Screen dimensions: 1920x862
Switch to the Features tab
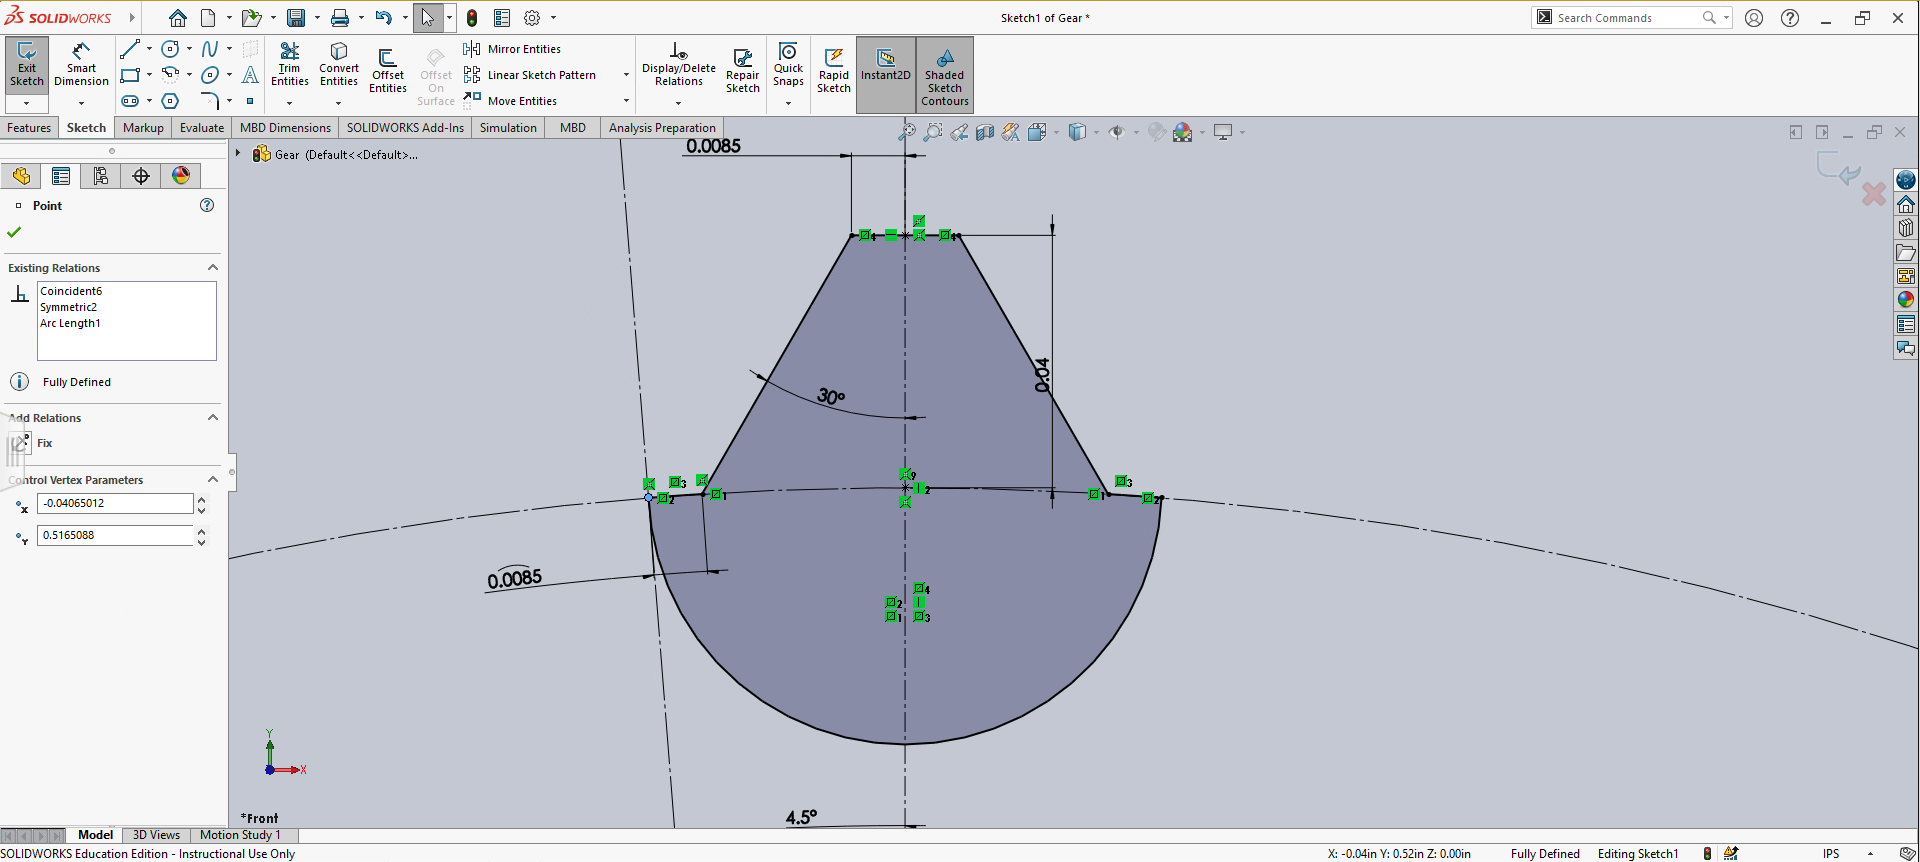coord(29,128)
